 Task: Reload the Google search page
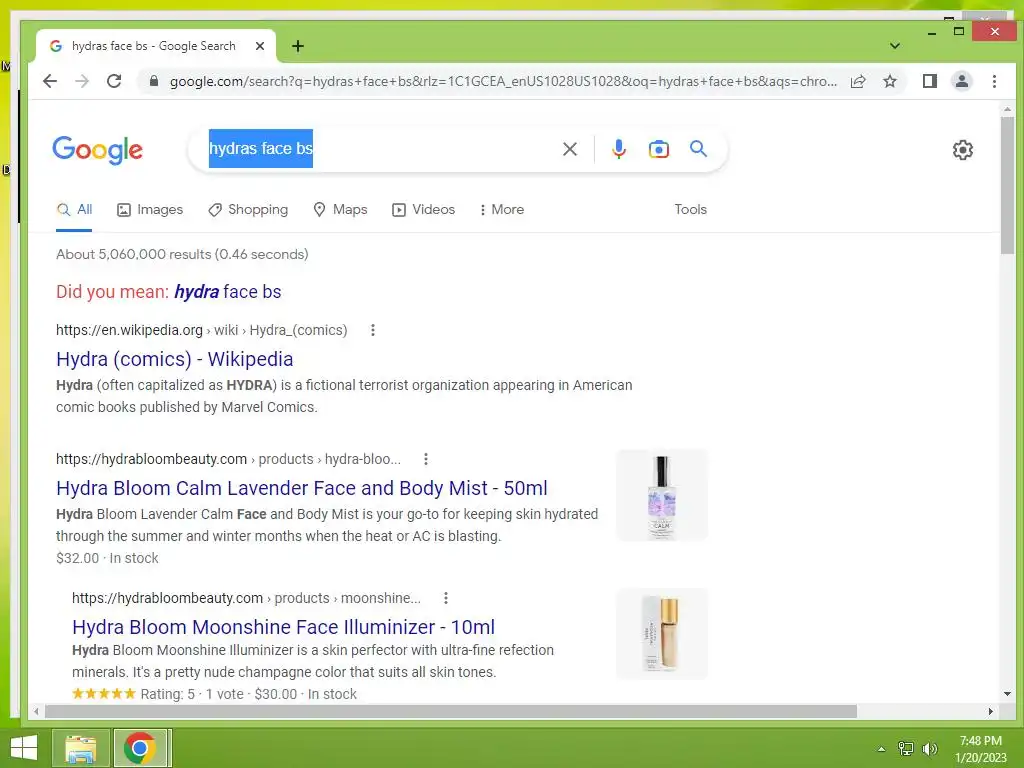coord(114,81)
